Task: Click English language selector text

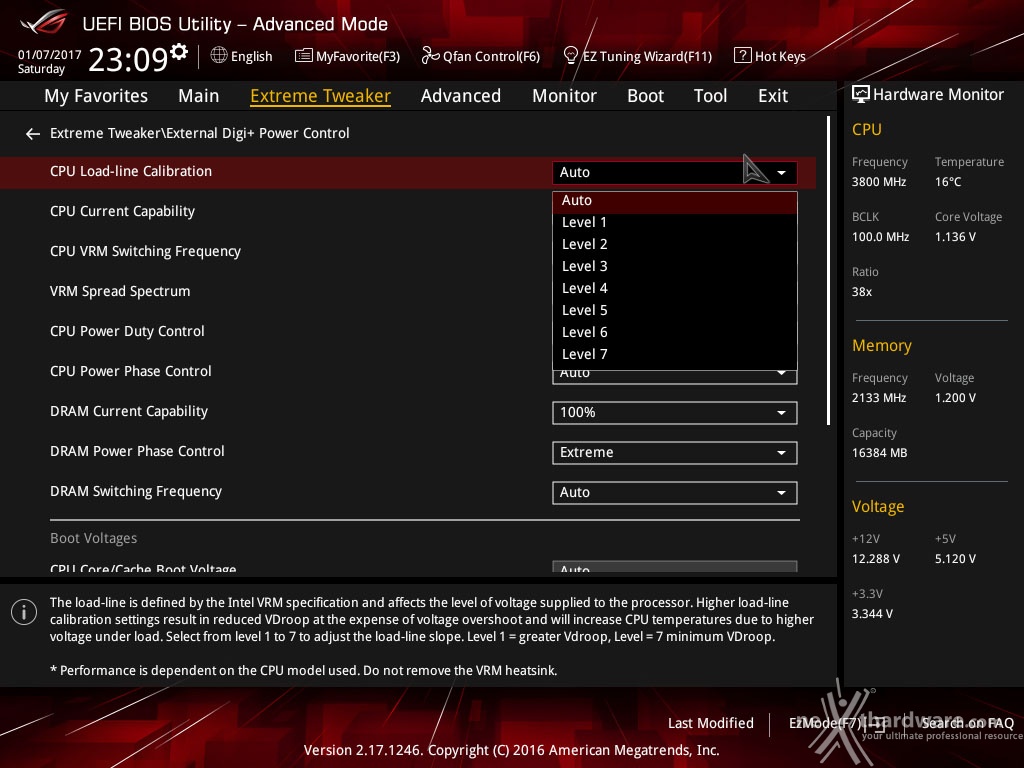Action: click(x=251, y=56)
